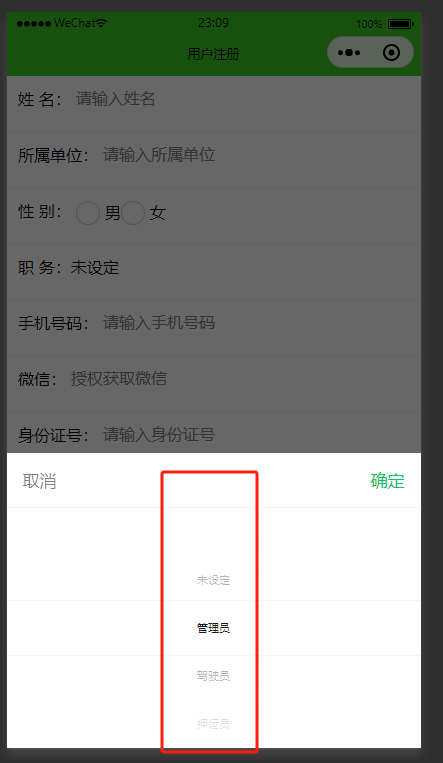
Task: Click the WiFi signal icon
Action: tap(101, 23)
